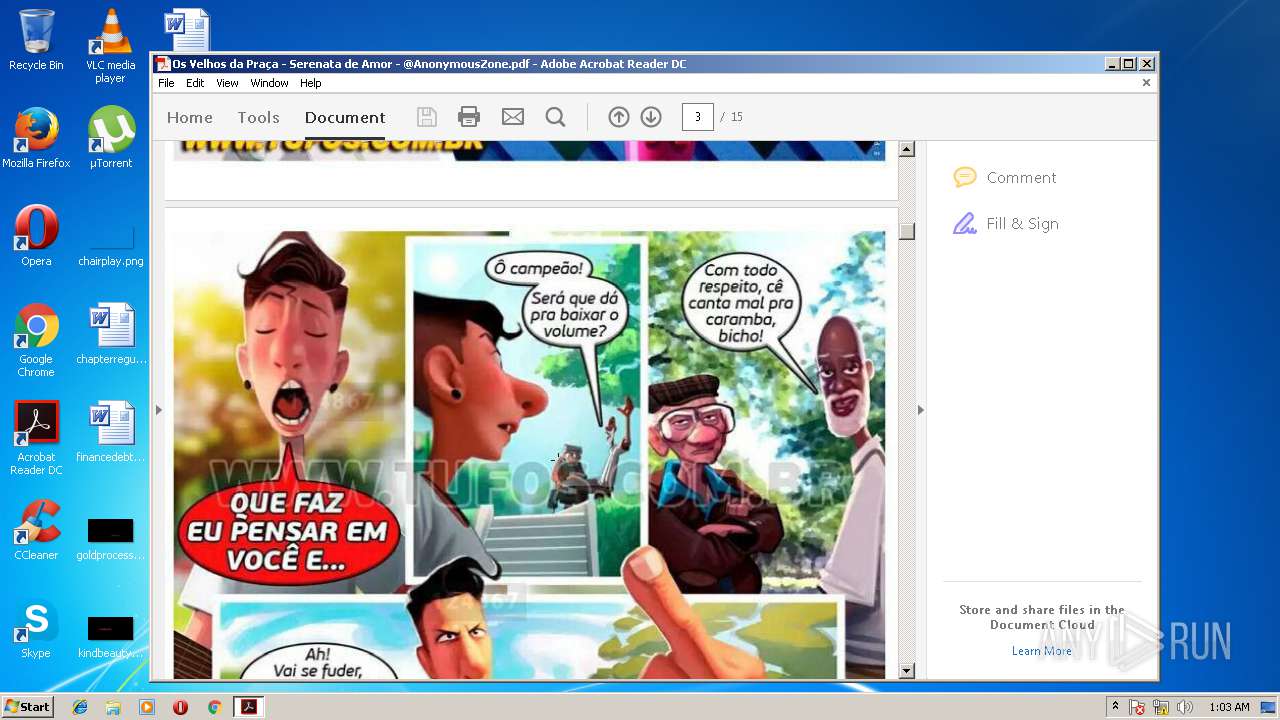Click Acrobat Reader taskbar button
This screenshot has width=1280, height=720.
[x=248, y=707]
